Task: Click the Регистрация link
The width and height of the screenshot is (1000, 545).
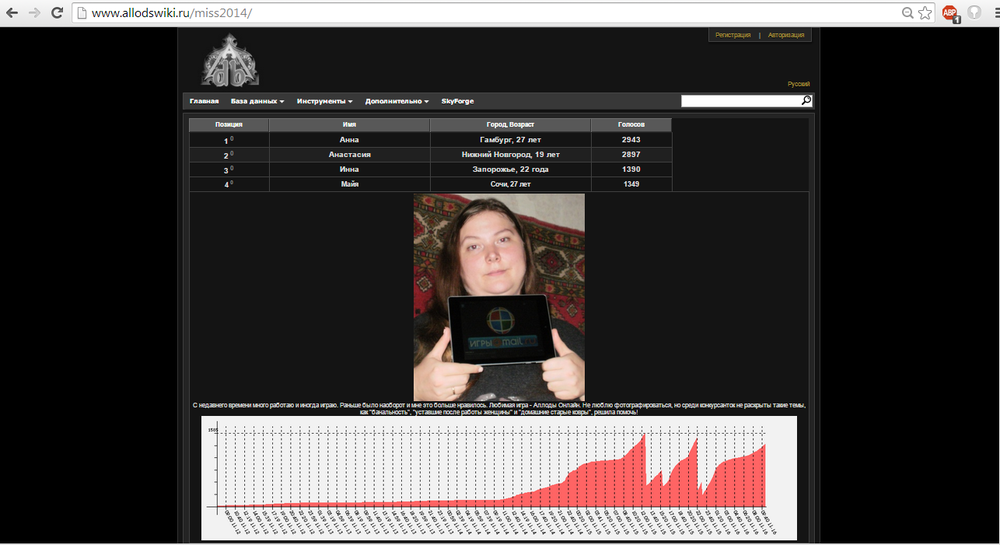Action: [x=733, y=35]
